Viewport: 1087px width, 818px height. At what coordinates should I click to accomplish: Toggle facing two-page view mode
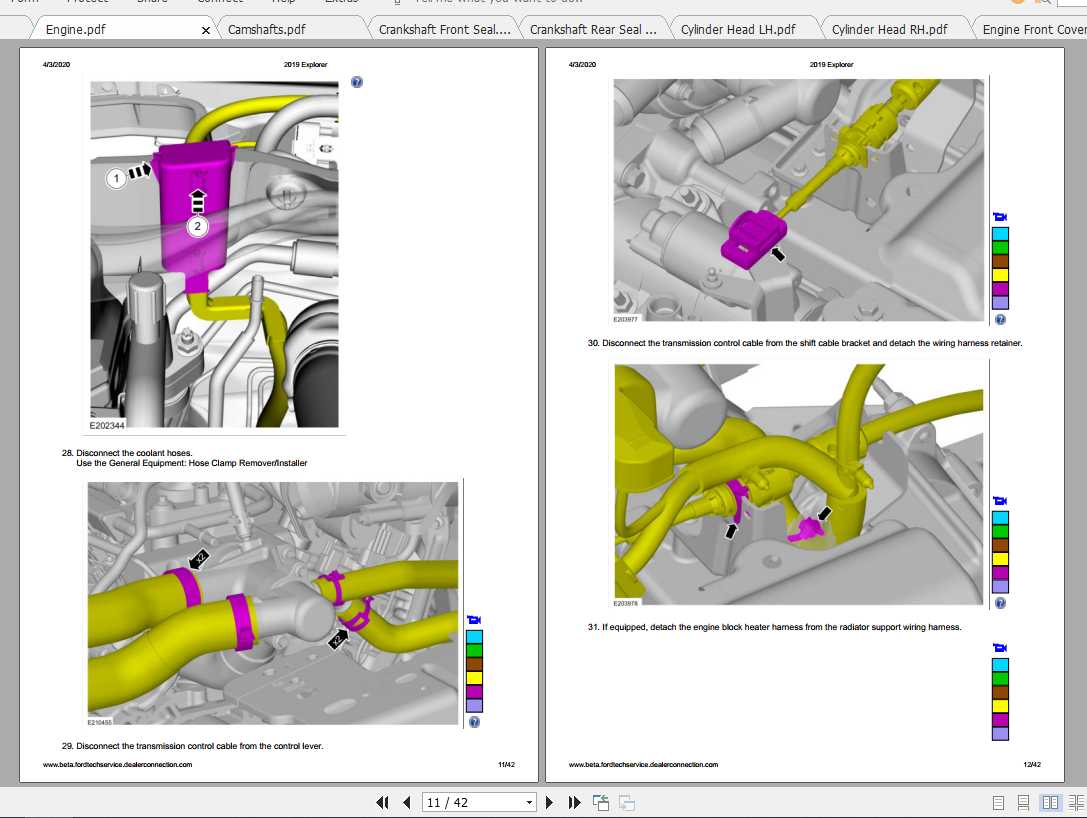coord(1050,802)
